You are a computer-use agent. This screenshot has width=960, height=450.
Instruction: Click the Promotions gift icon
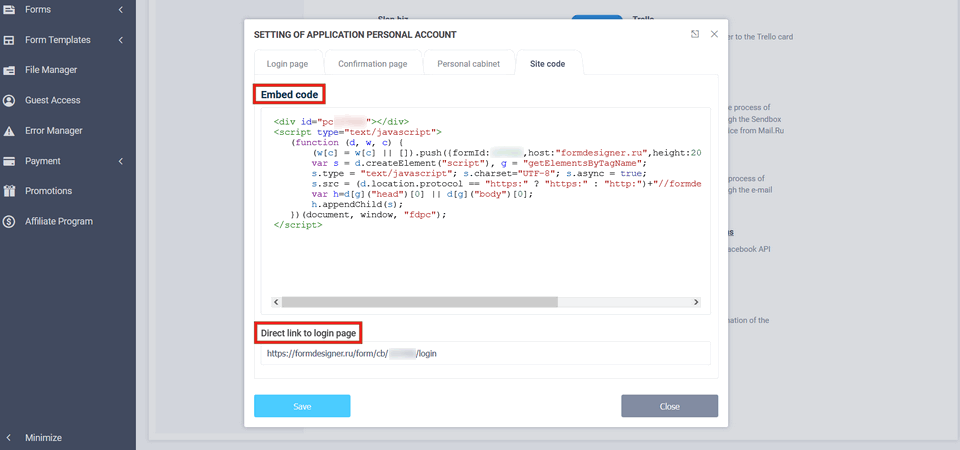(9, 191)
